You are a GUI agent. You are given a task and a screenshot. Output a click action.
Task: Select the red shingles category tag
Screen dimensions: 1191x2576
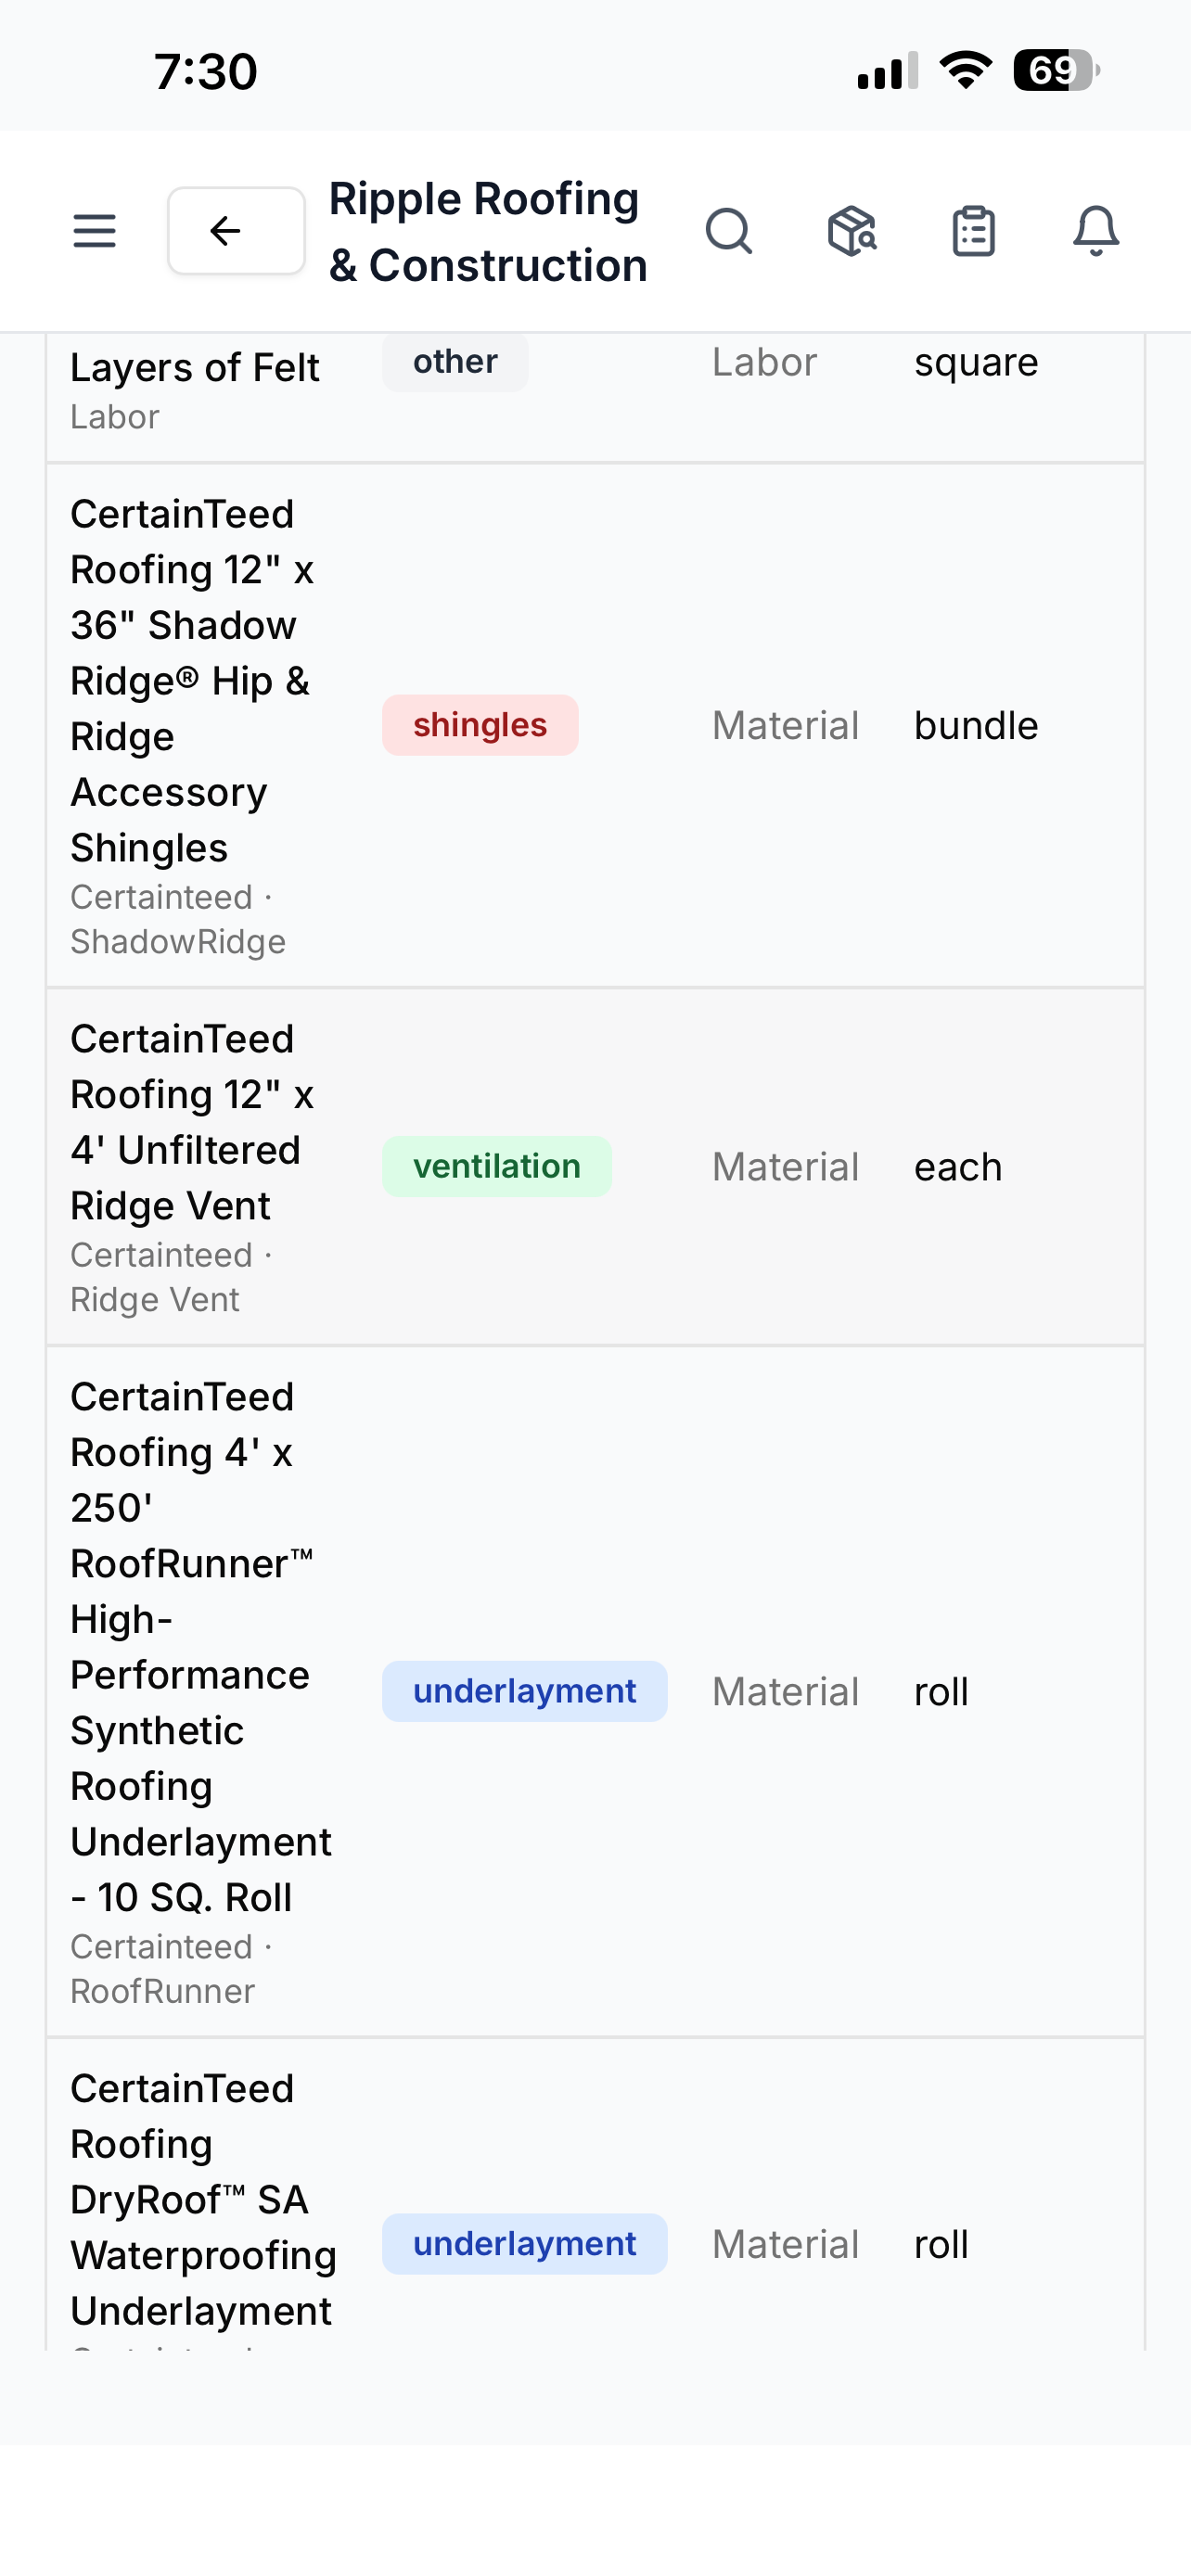click(480, 725)
